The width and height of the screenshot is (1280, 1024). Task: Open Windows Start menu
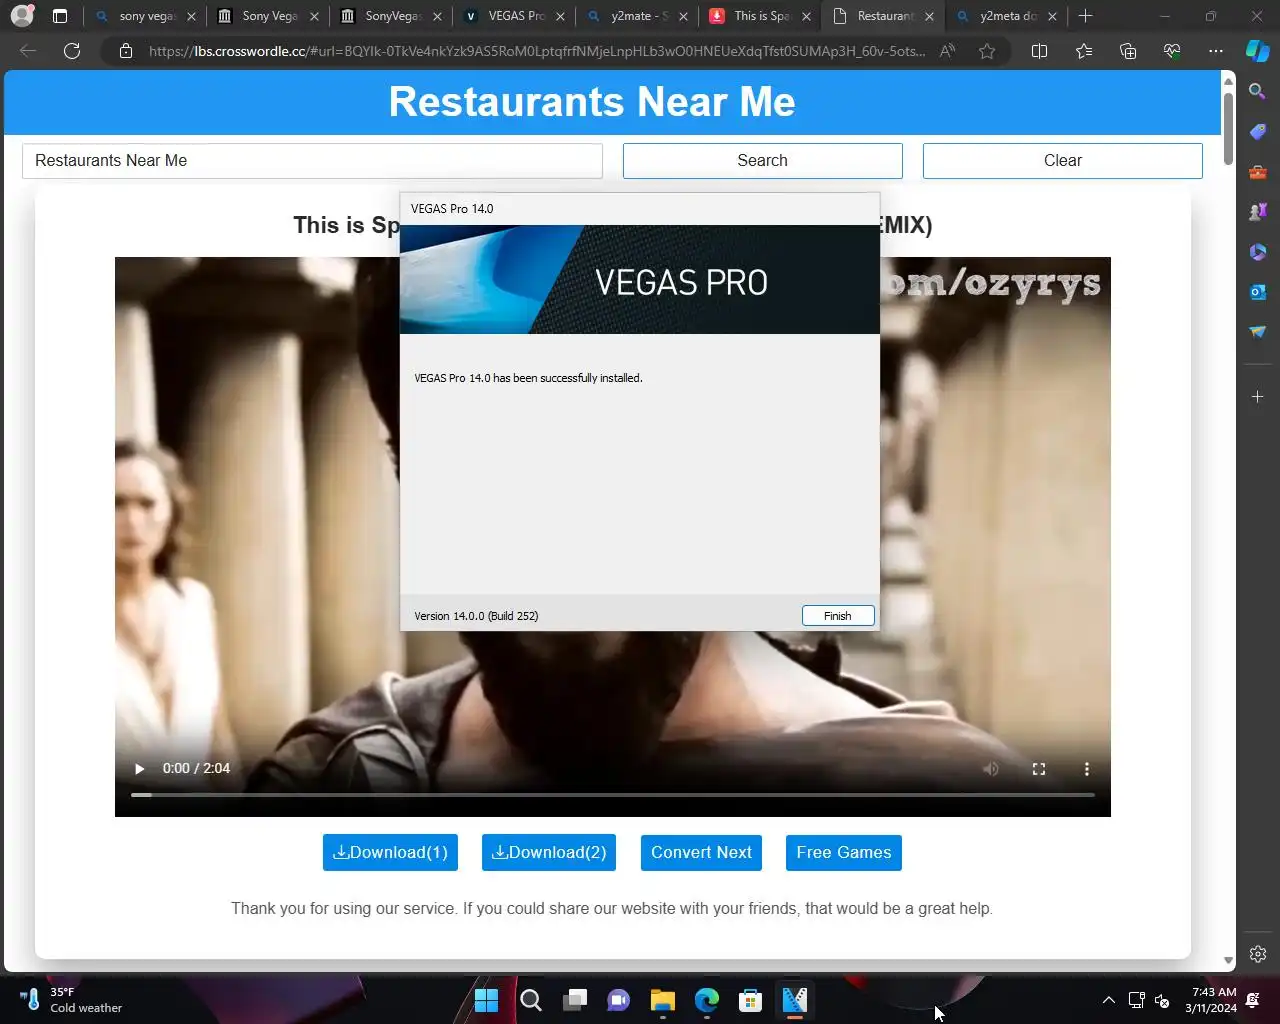click(x=487, y=1000)
